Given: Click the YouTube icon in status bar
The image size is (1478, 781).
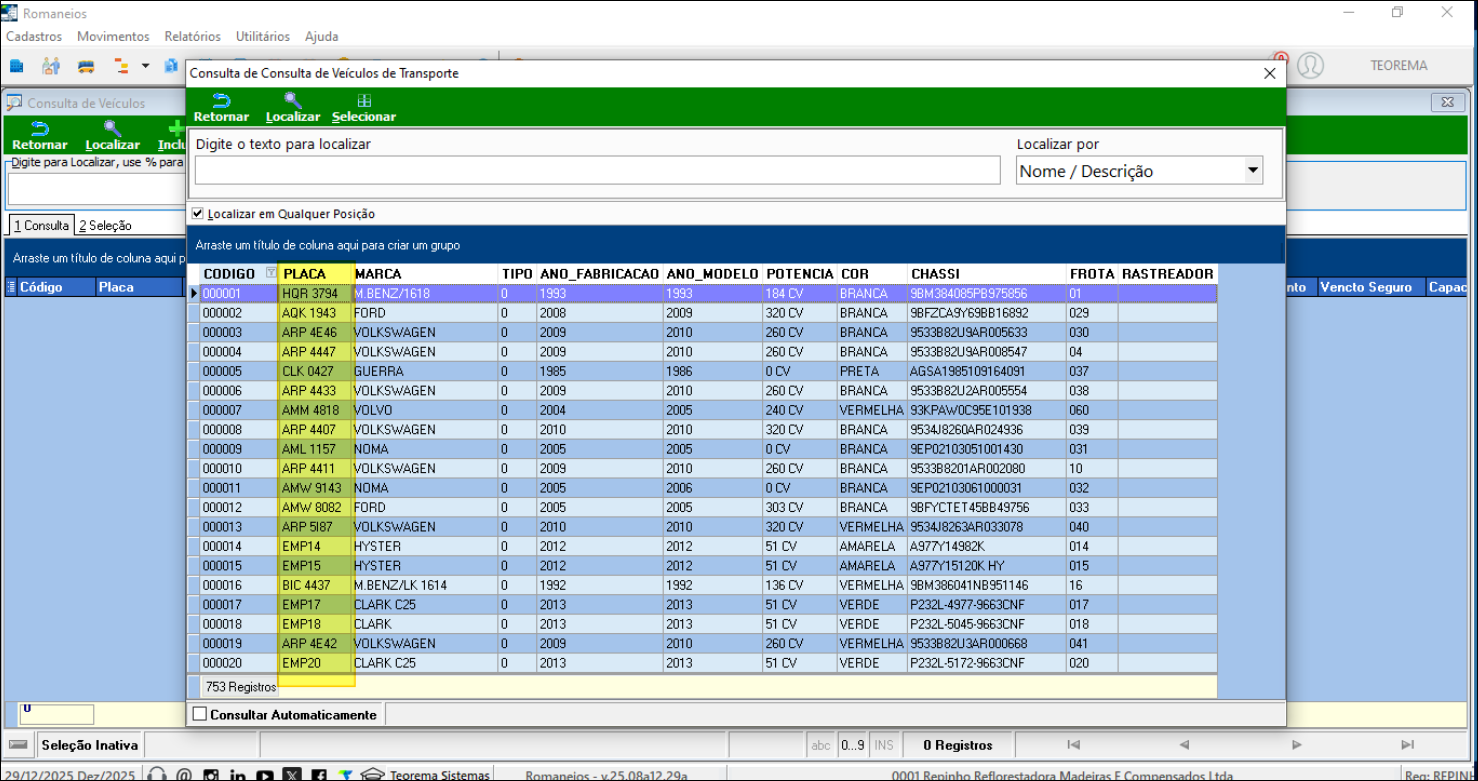Looking at the screenshot, I should pos(264,775).
